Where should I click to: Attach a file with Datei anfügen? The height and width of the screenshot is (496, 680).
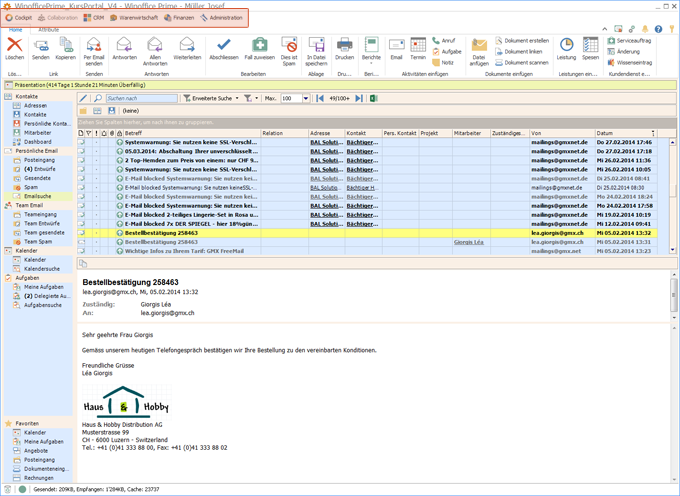(x=479, y=51)
